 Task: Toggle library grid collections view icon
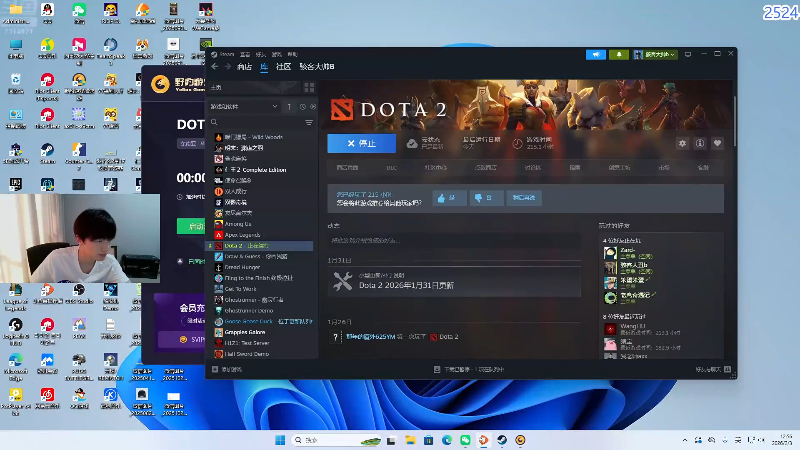coord(309,87)
